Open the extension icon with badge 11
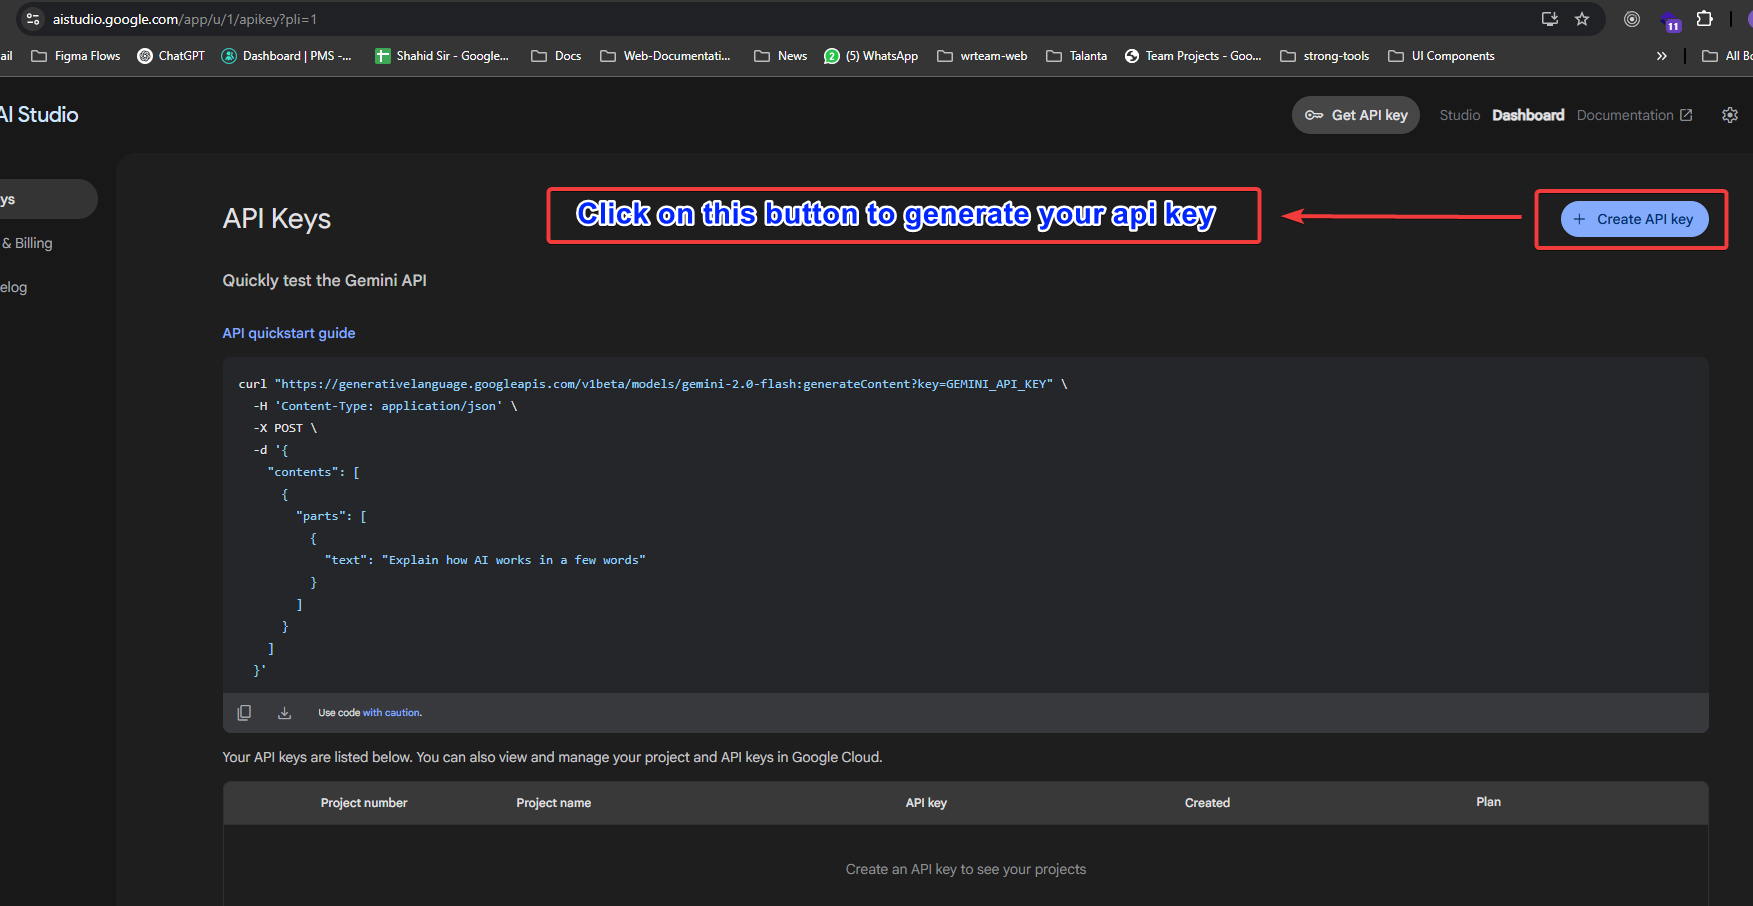 click(1670, 21)
